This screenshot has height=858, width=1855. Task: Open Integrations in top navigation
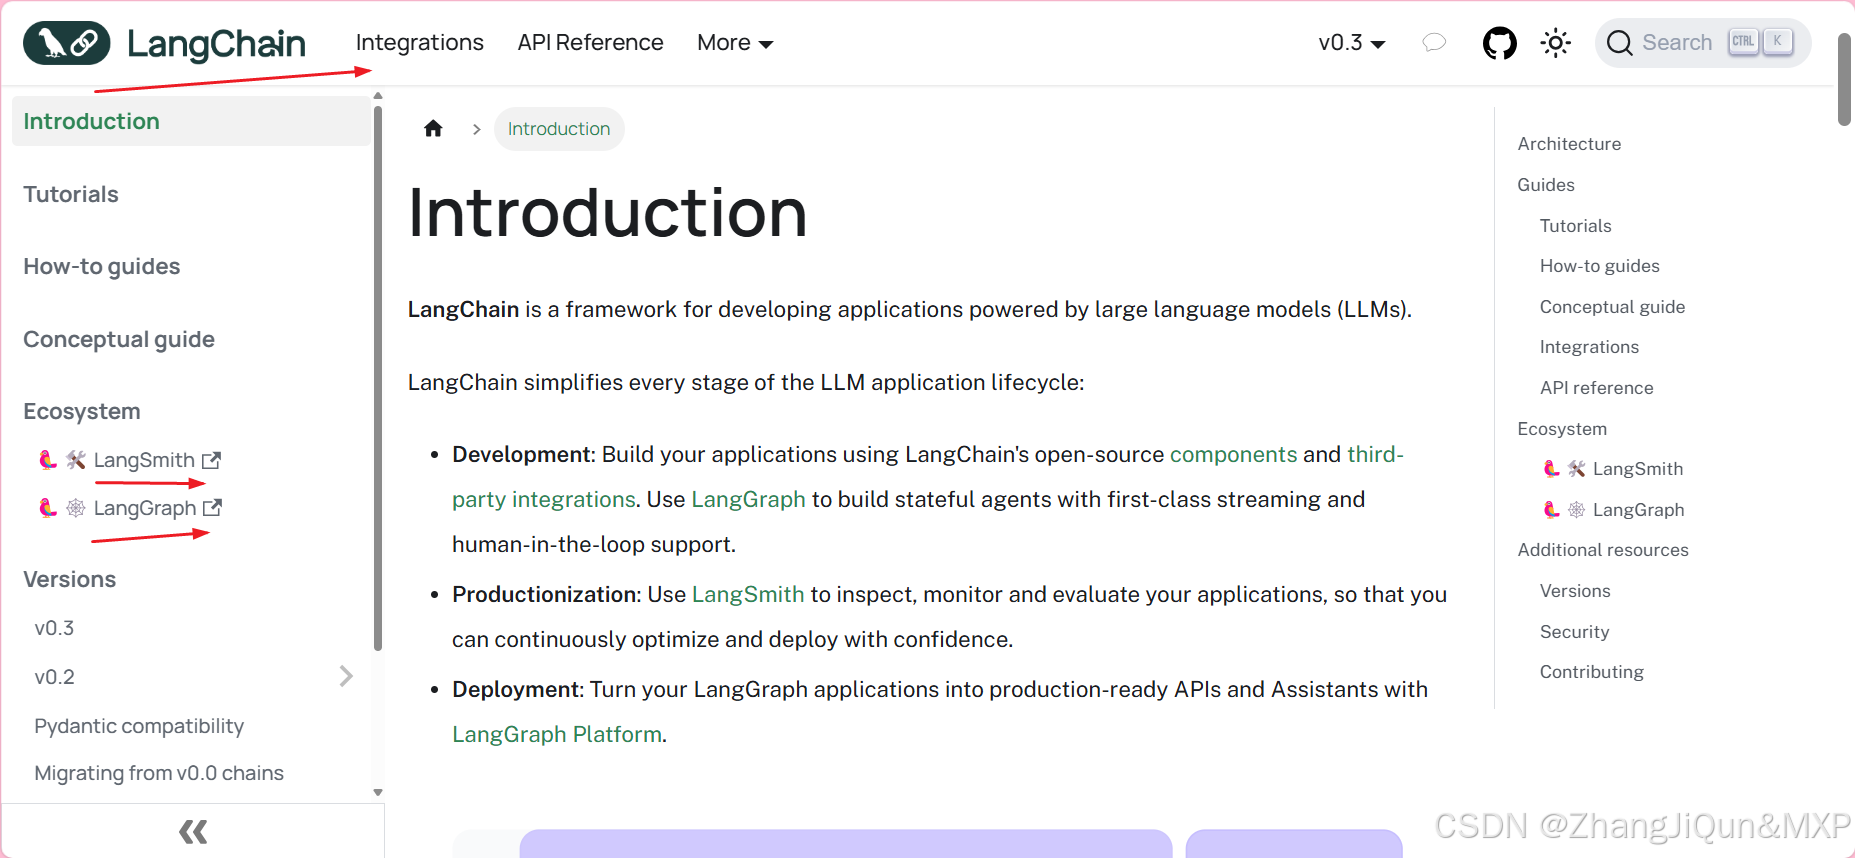(x=419, y=43)
